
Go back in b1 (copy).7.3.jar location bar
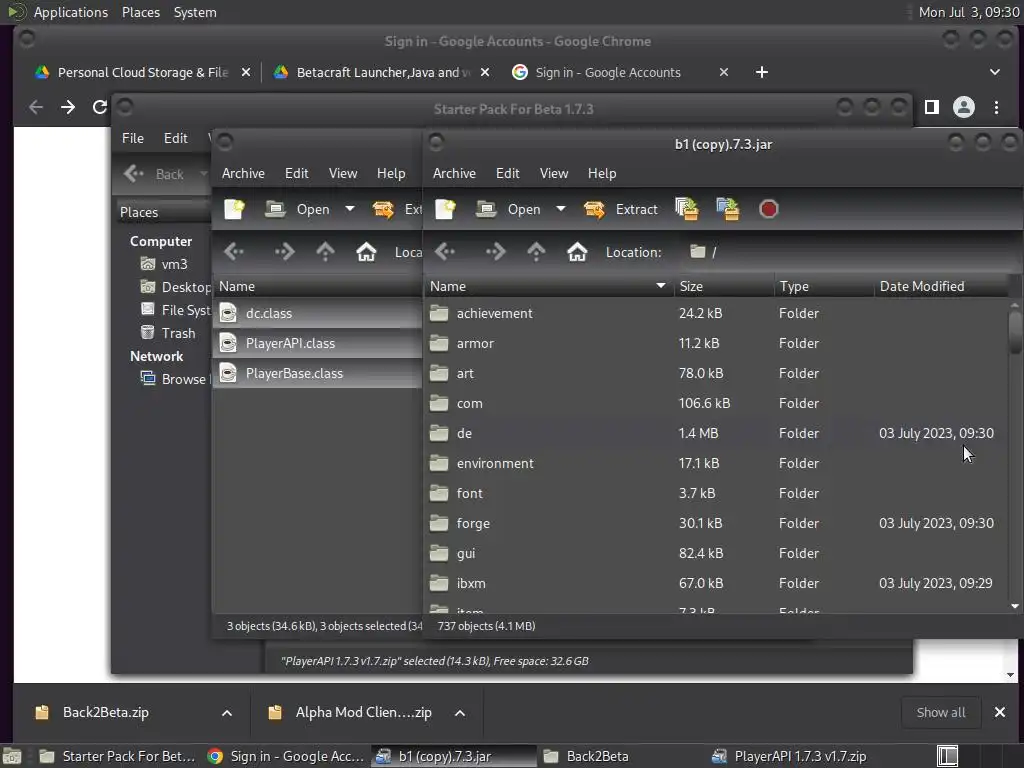[445, 252]
